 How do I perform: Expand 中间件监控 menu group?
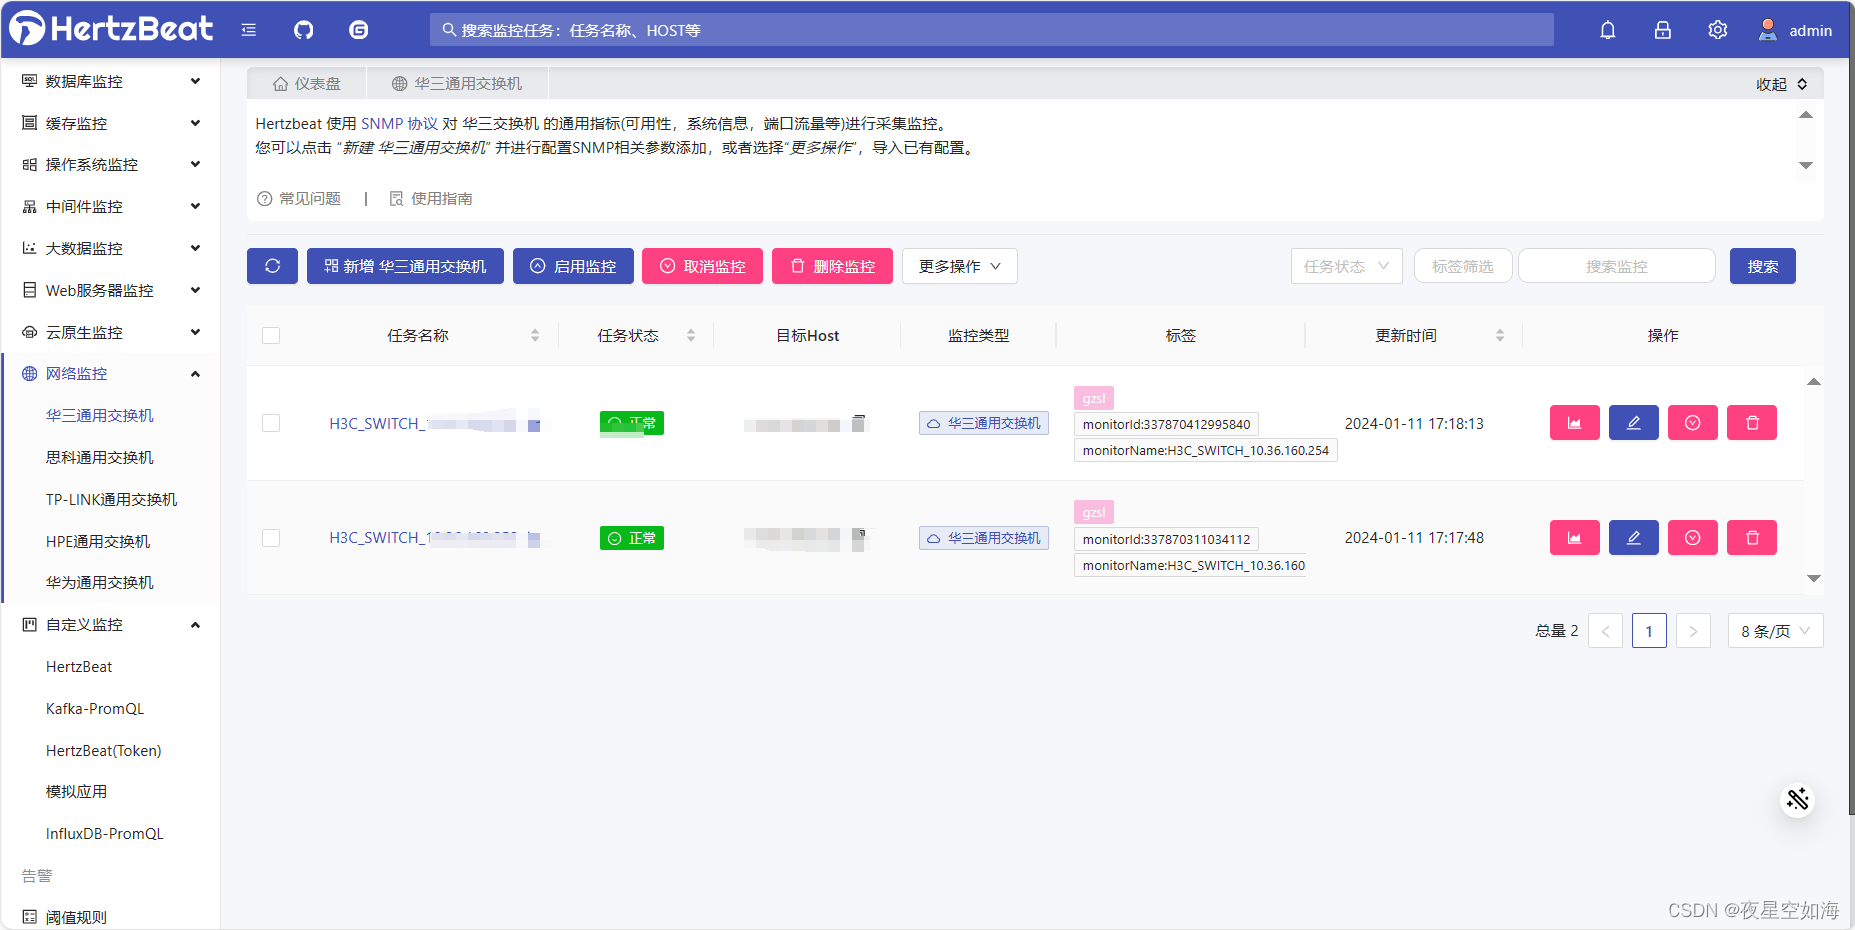pyautogui.click(x=111, y=206)
